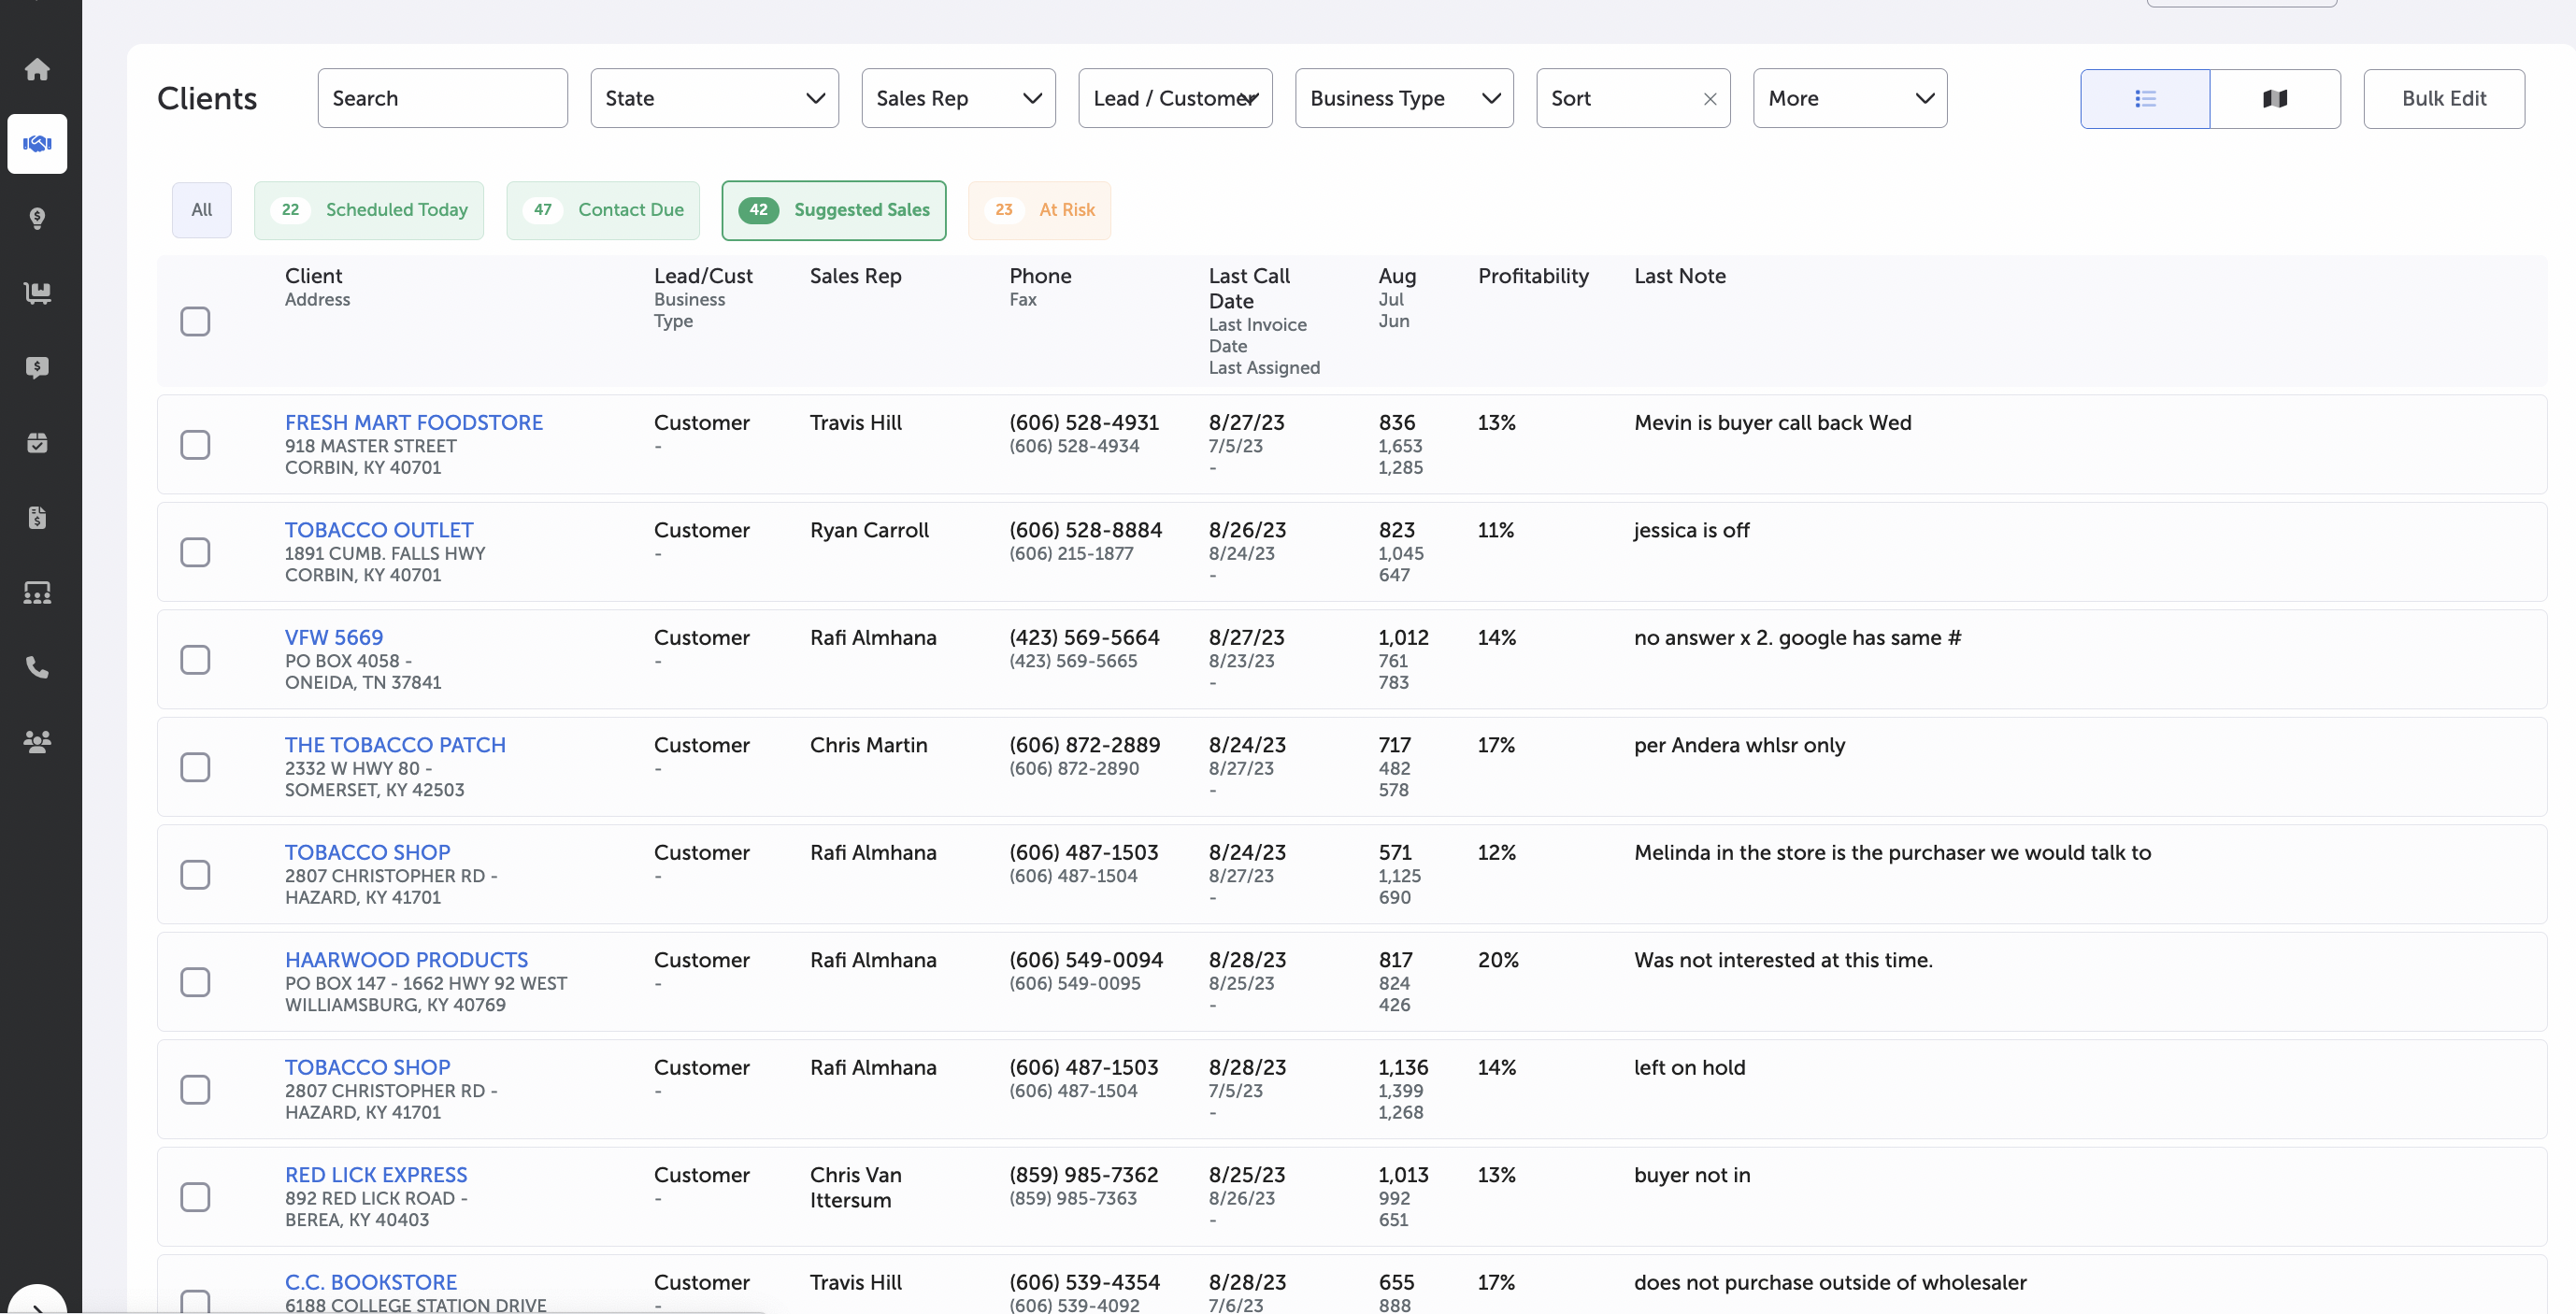Select the package delivery icon in sidebar
This screenshot has width=2576, height=1314.
click(37, 442)
